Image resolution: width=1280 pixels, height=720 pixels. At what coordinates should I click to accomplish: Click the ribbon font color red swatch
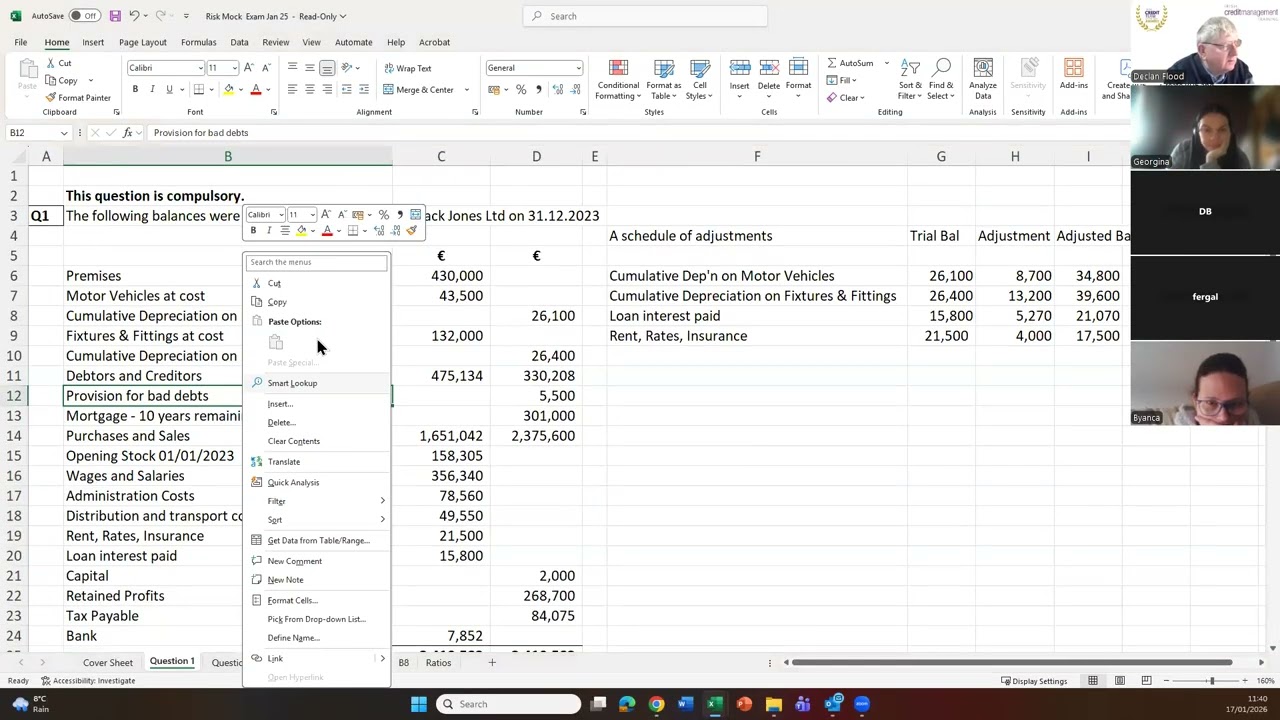pos(256,89)
